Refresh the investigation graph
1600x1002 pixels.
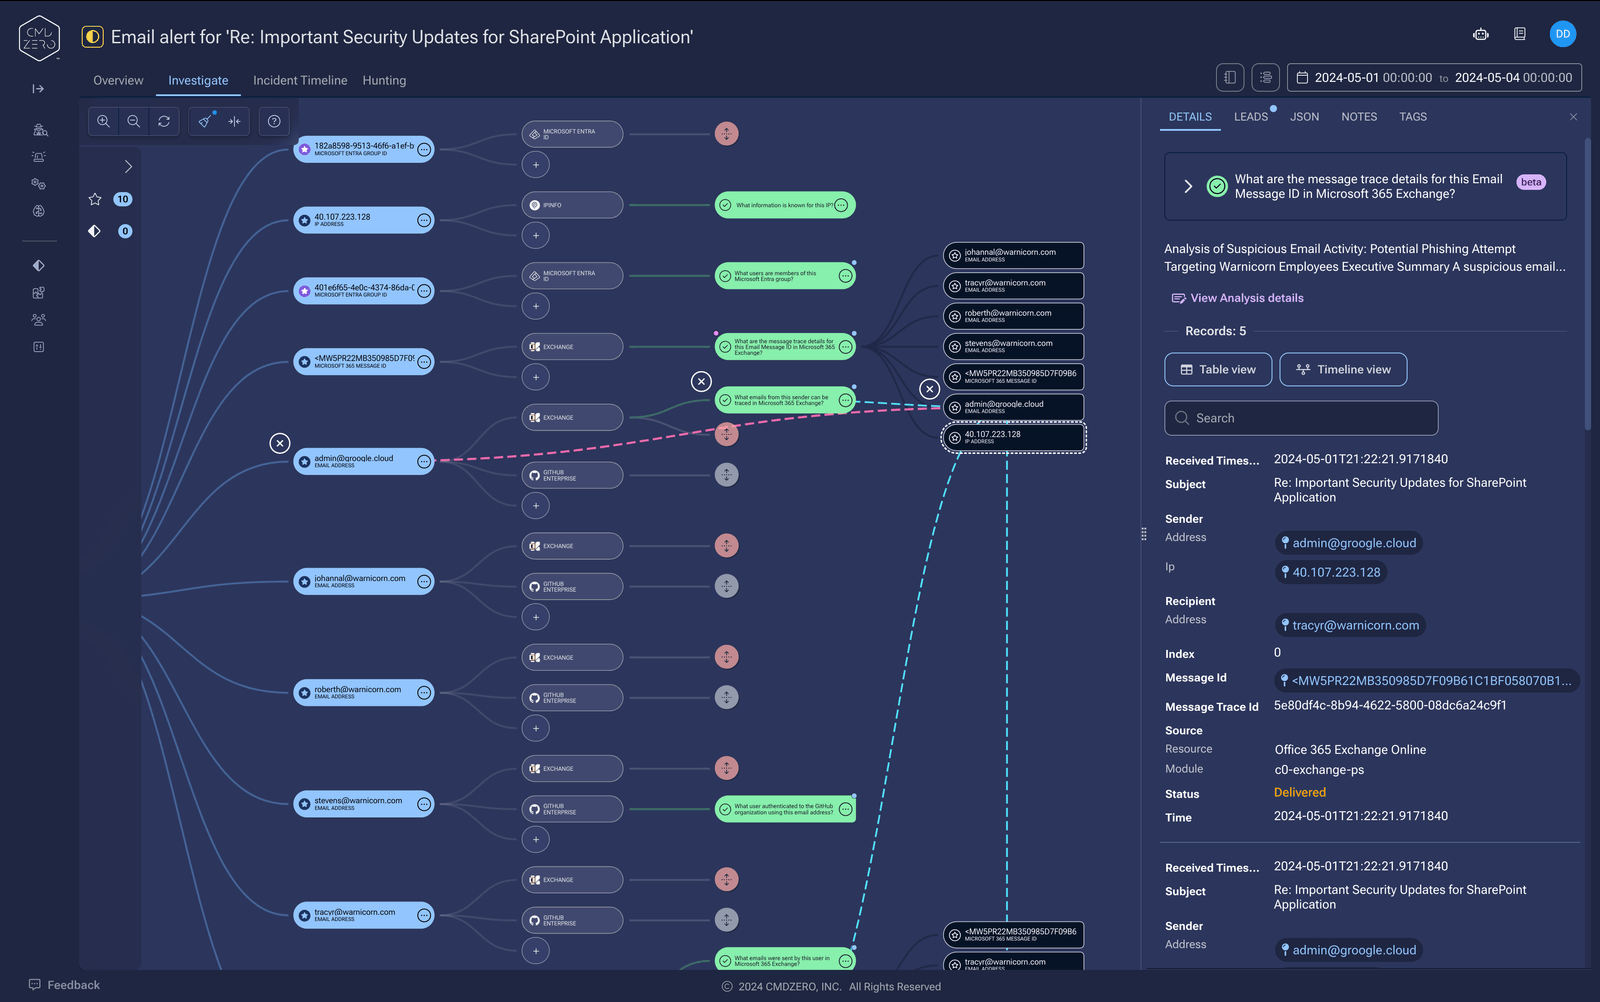164,121
